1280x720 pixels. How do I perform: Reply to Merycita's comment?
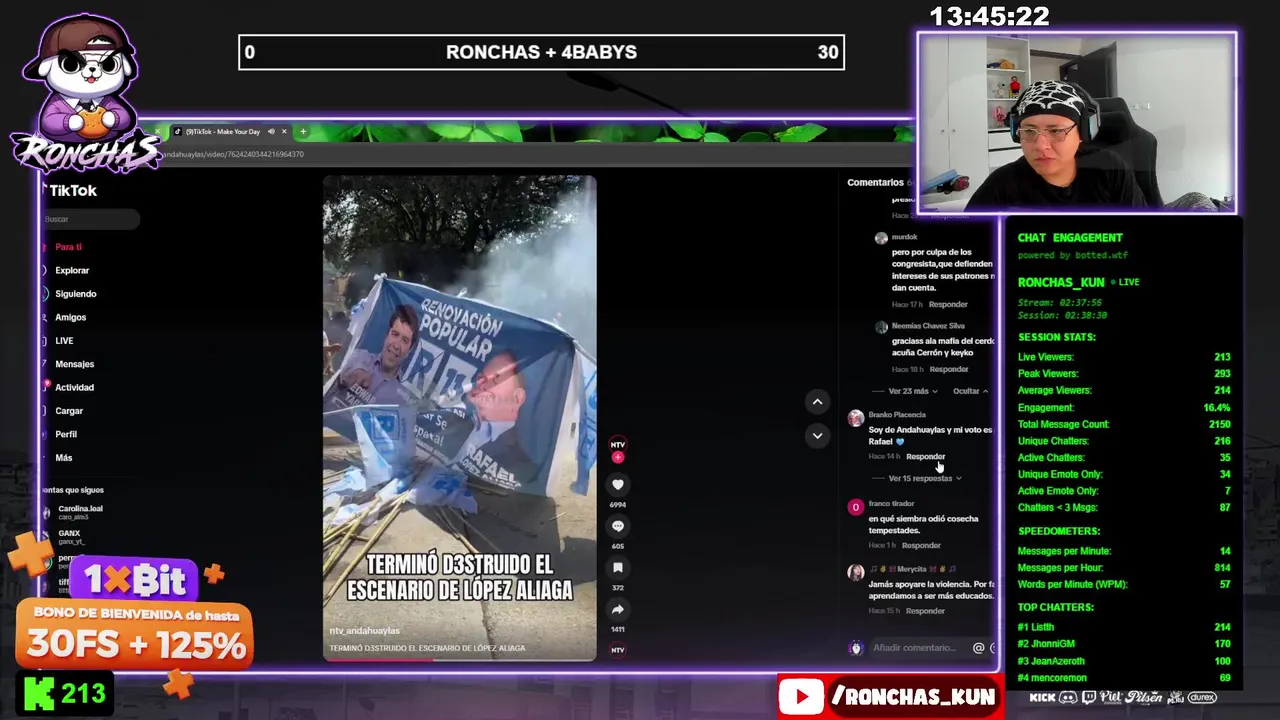(x=925, y=610)
